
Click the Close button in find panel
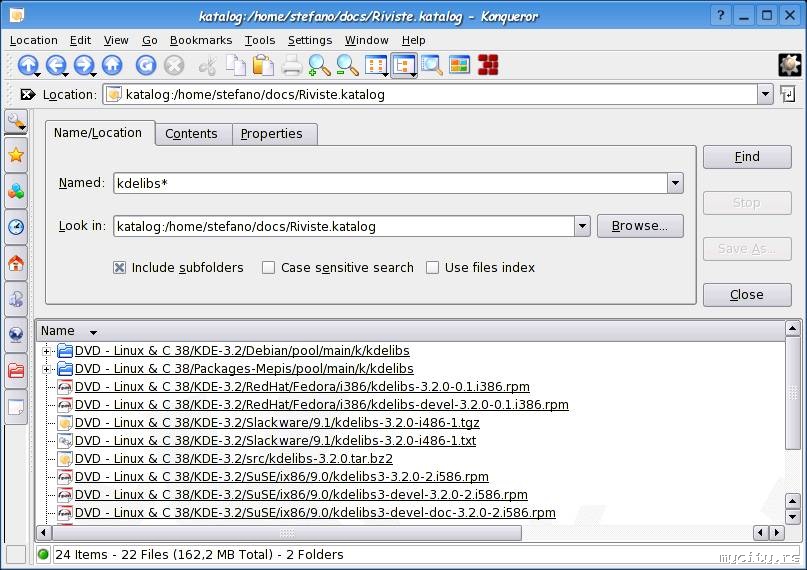click(x=747, y=295)
